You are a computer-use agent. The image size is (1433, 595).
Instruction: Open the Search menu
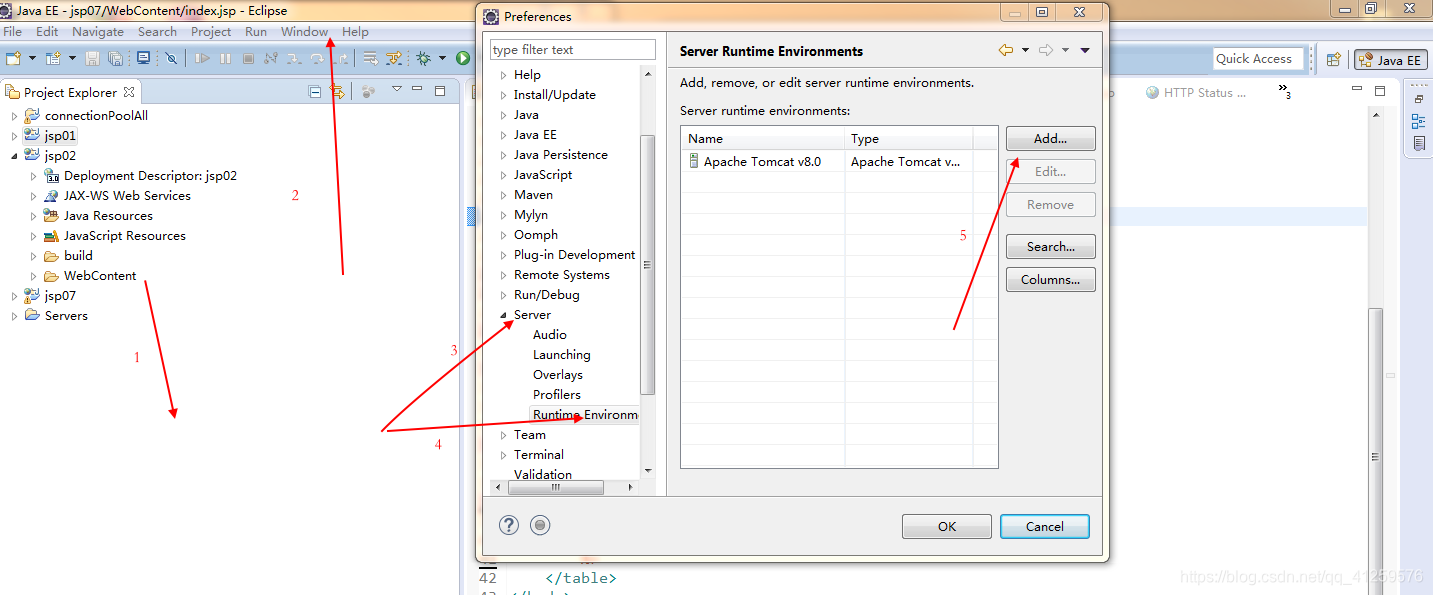pyautogui.click(x=157, y=31)
